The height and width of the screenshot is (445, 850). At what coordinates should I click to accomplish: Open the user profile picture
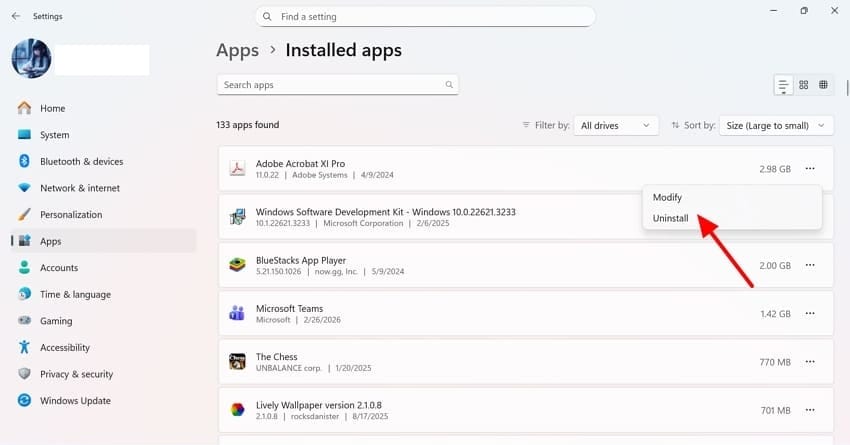click(x=31, y=59)
